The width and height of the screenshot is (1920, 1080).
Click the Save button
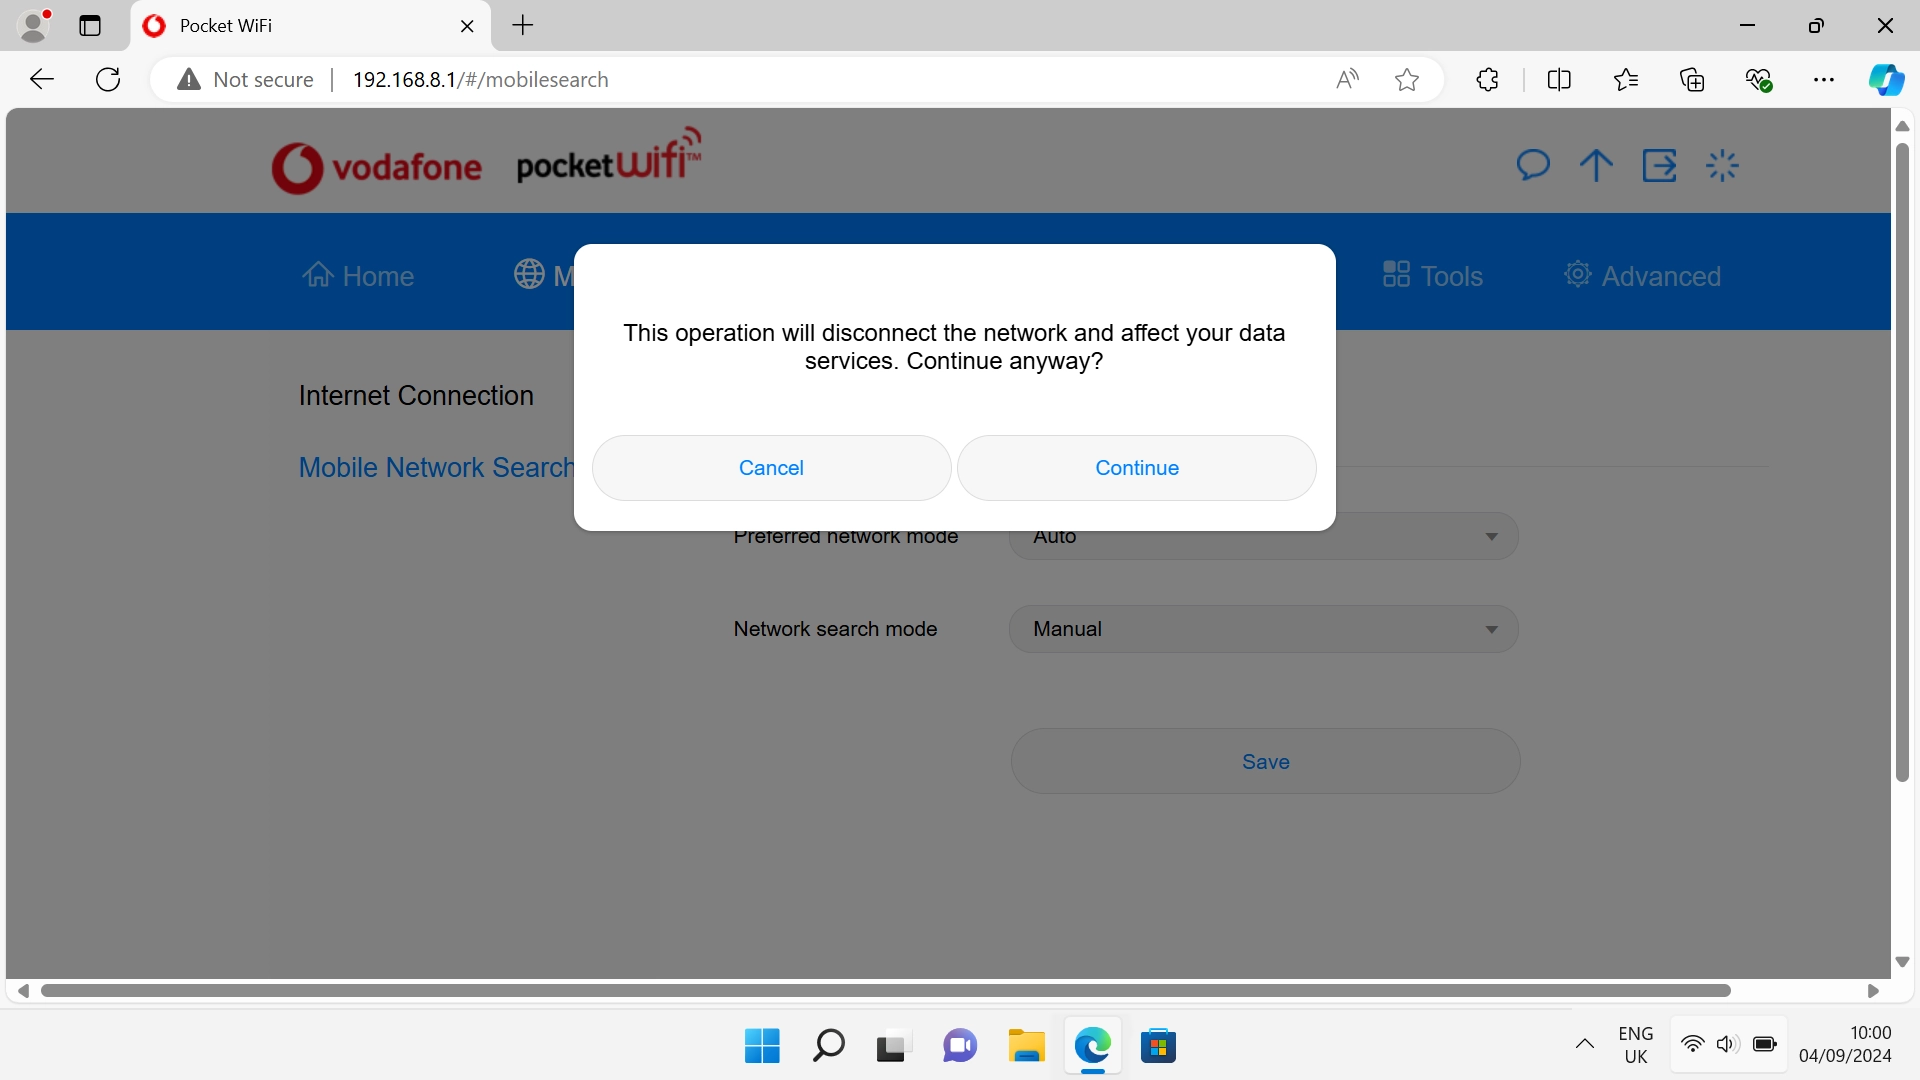point(1263,761)
